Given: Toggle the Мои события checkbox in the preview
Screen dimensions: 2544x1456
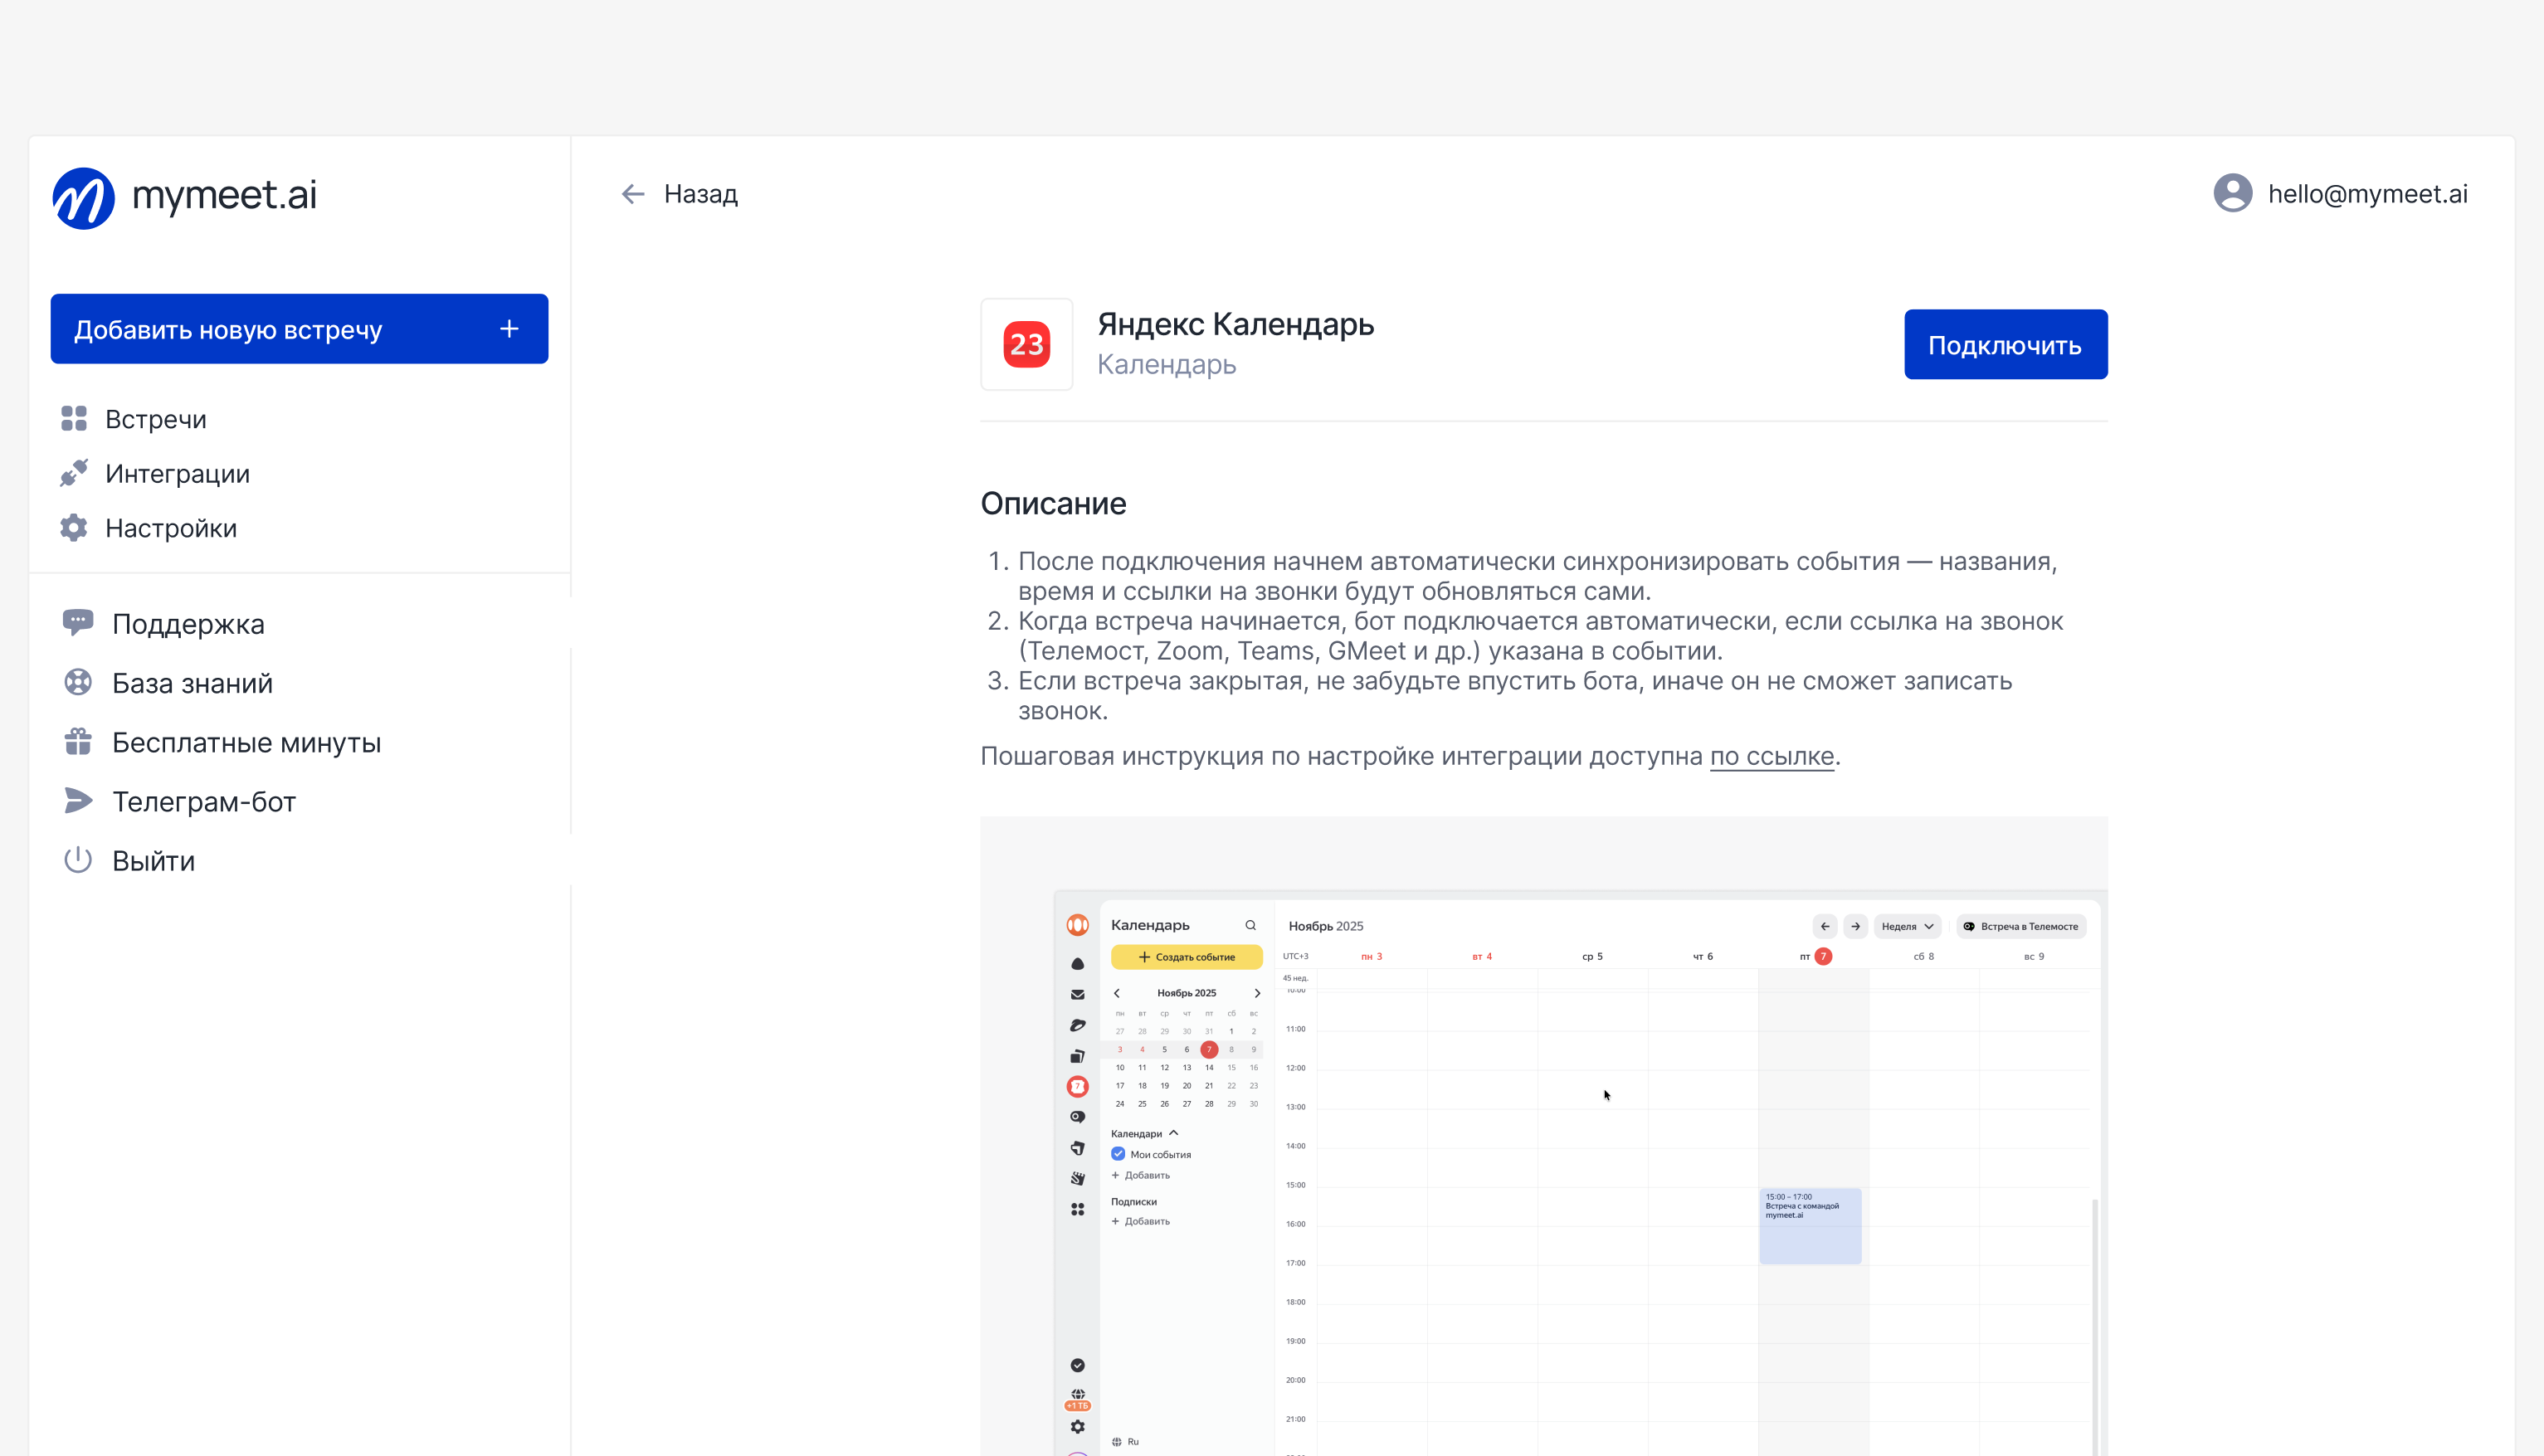Looking at the screenshot, I should 1118,1154.
